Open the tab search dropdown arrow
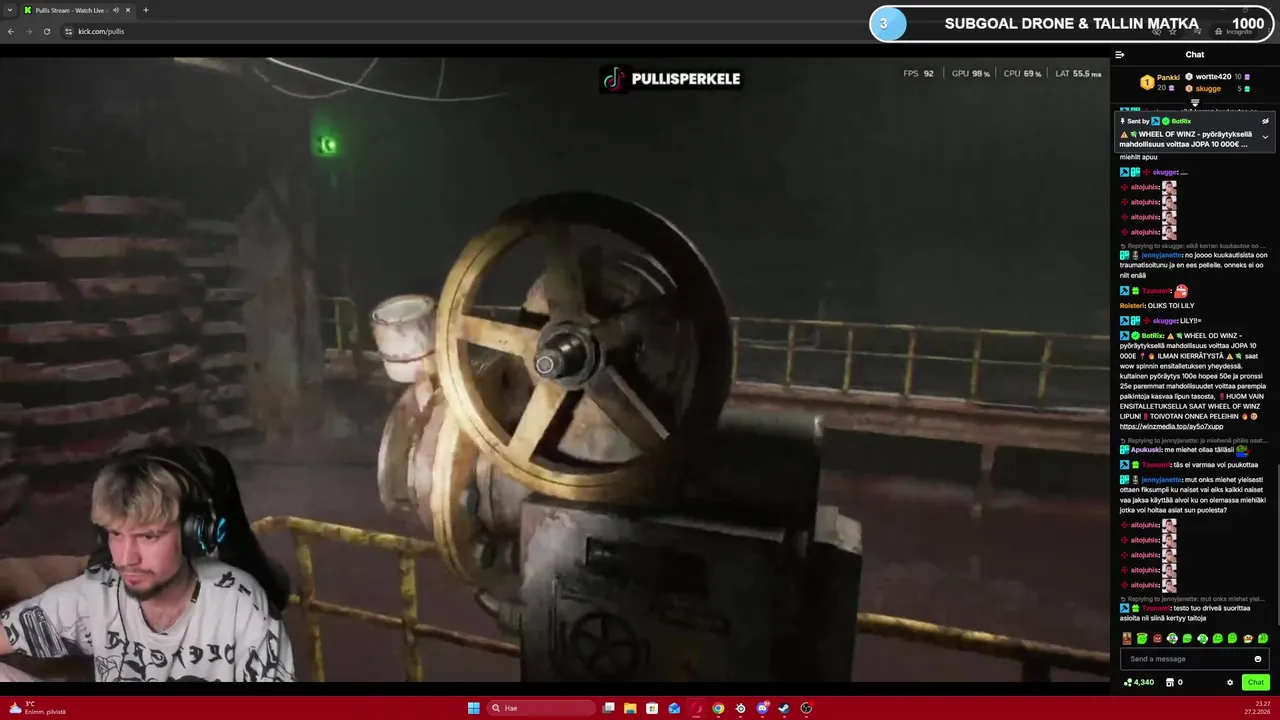The height and width of the screenshot is (720, 1280). point(9,10)
